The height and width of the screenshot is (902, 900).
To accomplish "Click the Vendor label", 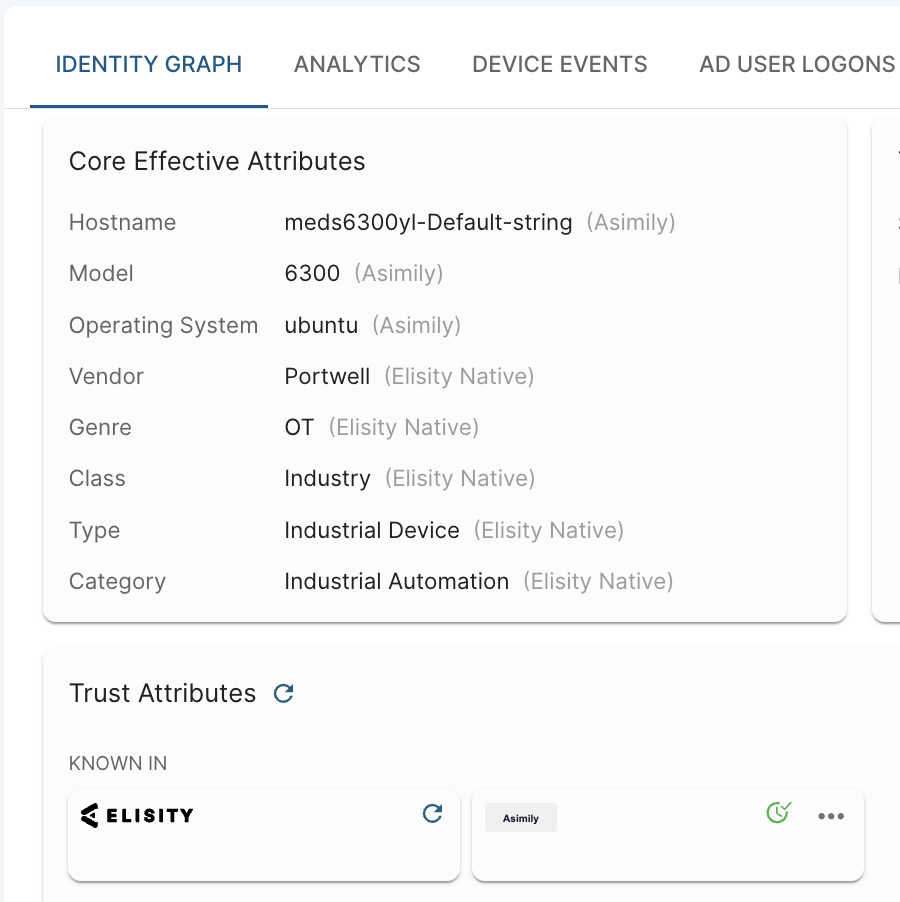I will pyautogui.click(x=106, y=376).
